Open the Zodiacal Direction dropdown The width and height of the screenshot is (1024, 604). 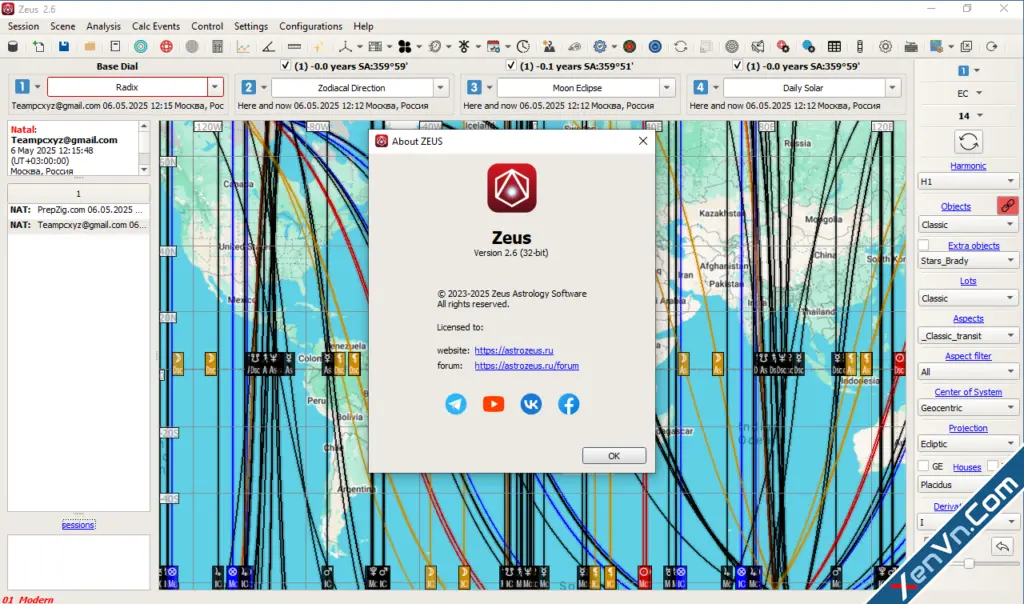[441, 87]
